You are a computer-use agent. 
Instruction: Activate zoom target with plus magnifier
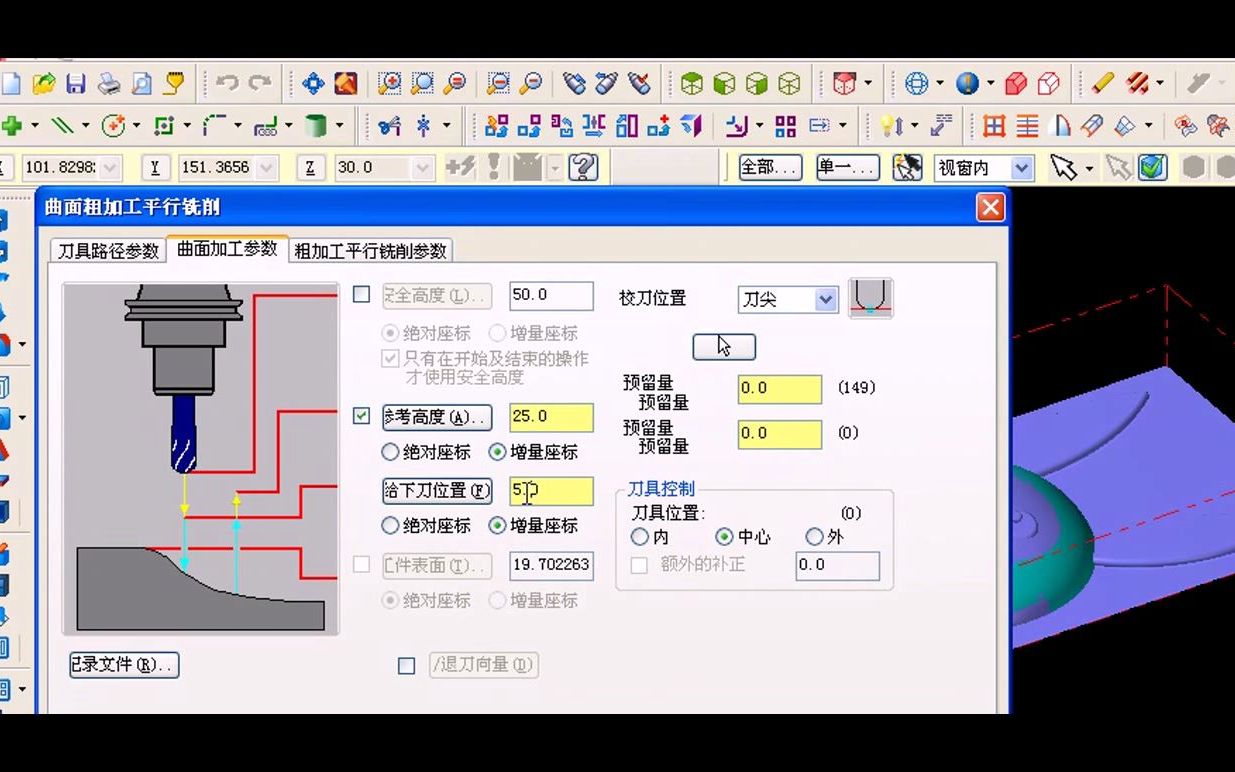tap(389, 84)
